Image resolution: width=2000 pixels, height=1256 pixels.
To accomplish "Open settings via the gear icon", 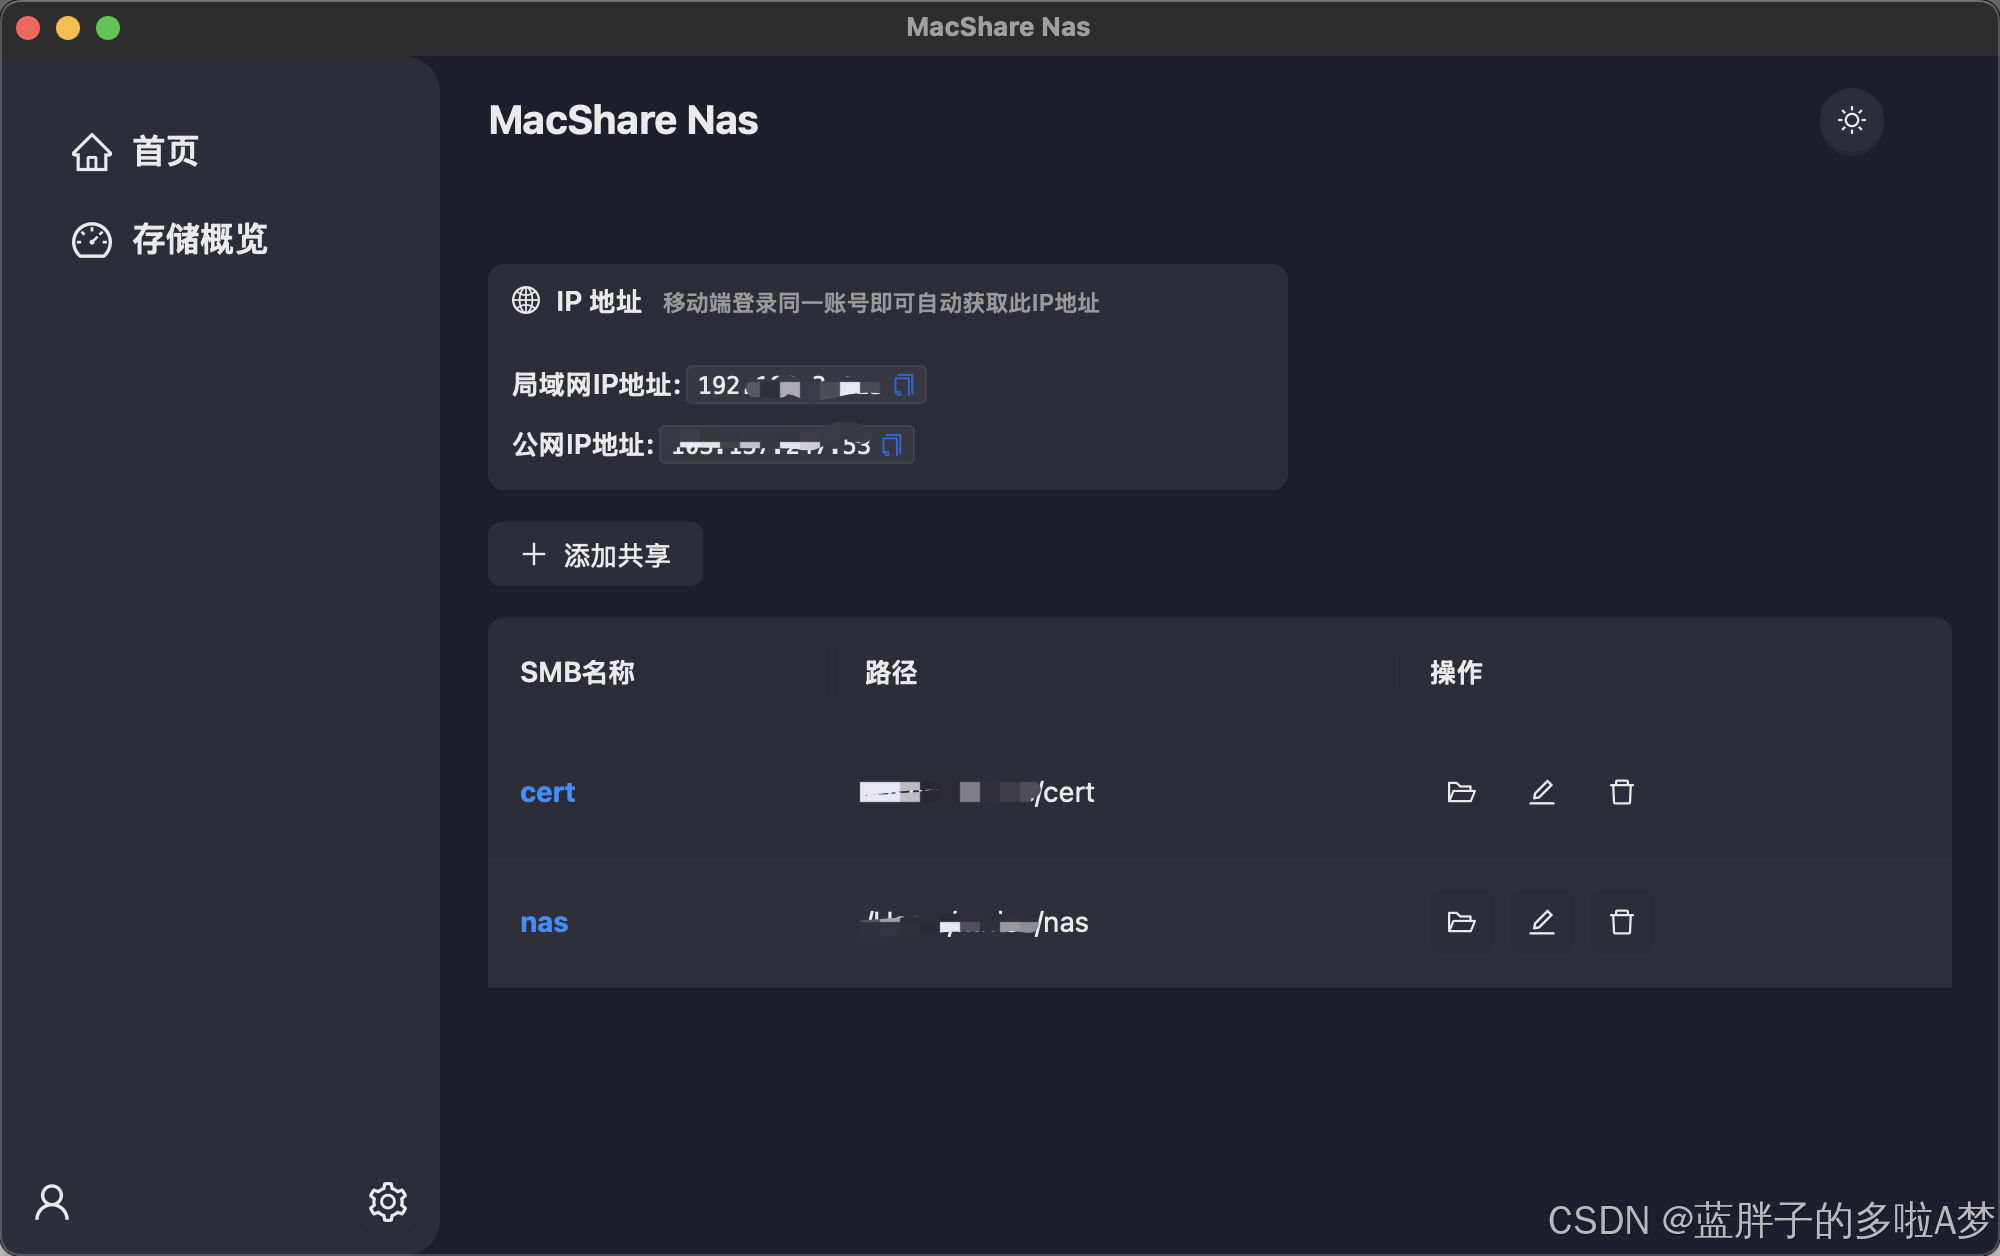I will coord(388,1202).
